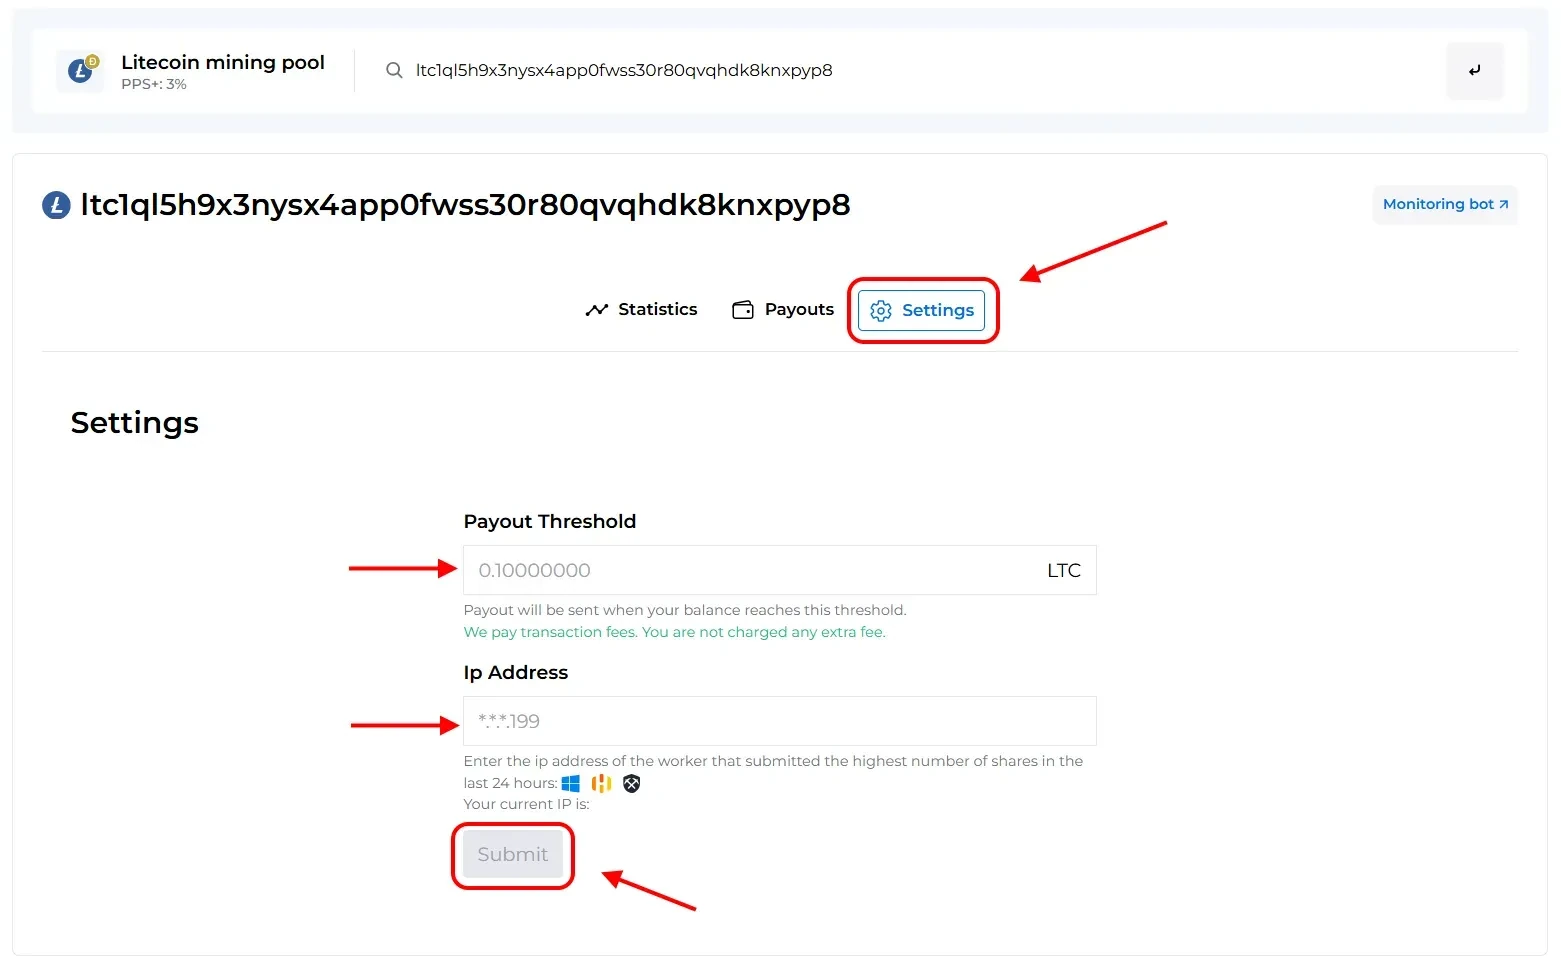Image resolution: width=1561 pixels, height=961 pixels.
Task: Click the Windows logo icon
Action: coord(571,783)
